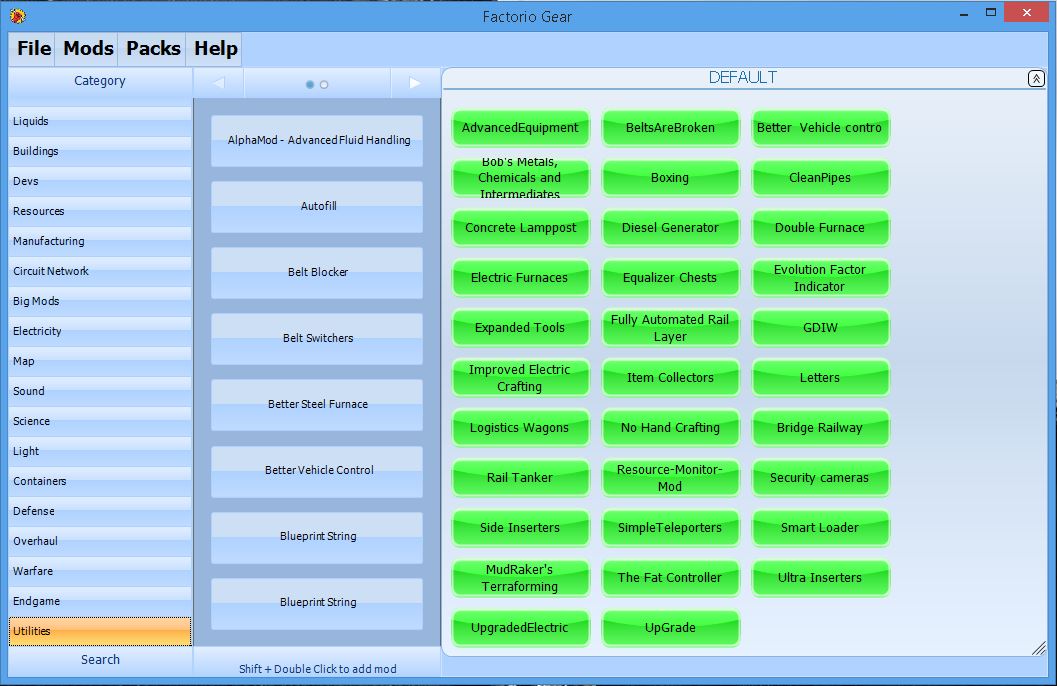Click the Double Furnace button
Screen dimensions: 1057x686
[x=820, y=228]
